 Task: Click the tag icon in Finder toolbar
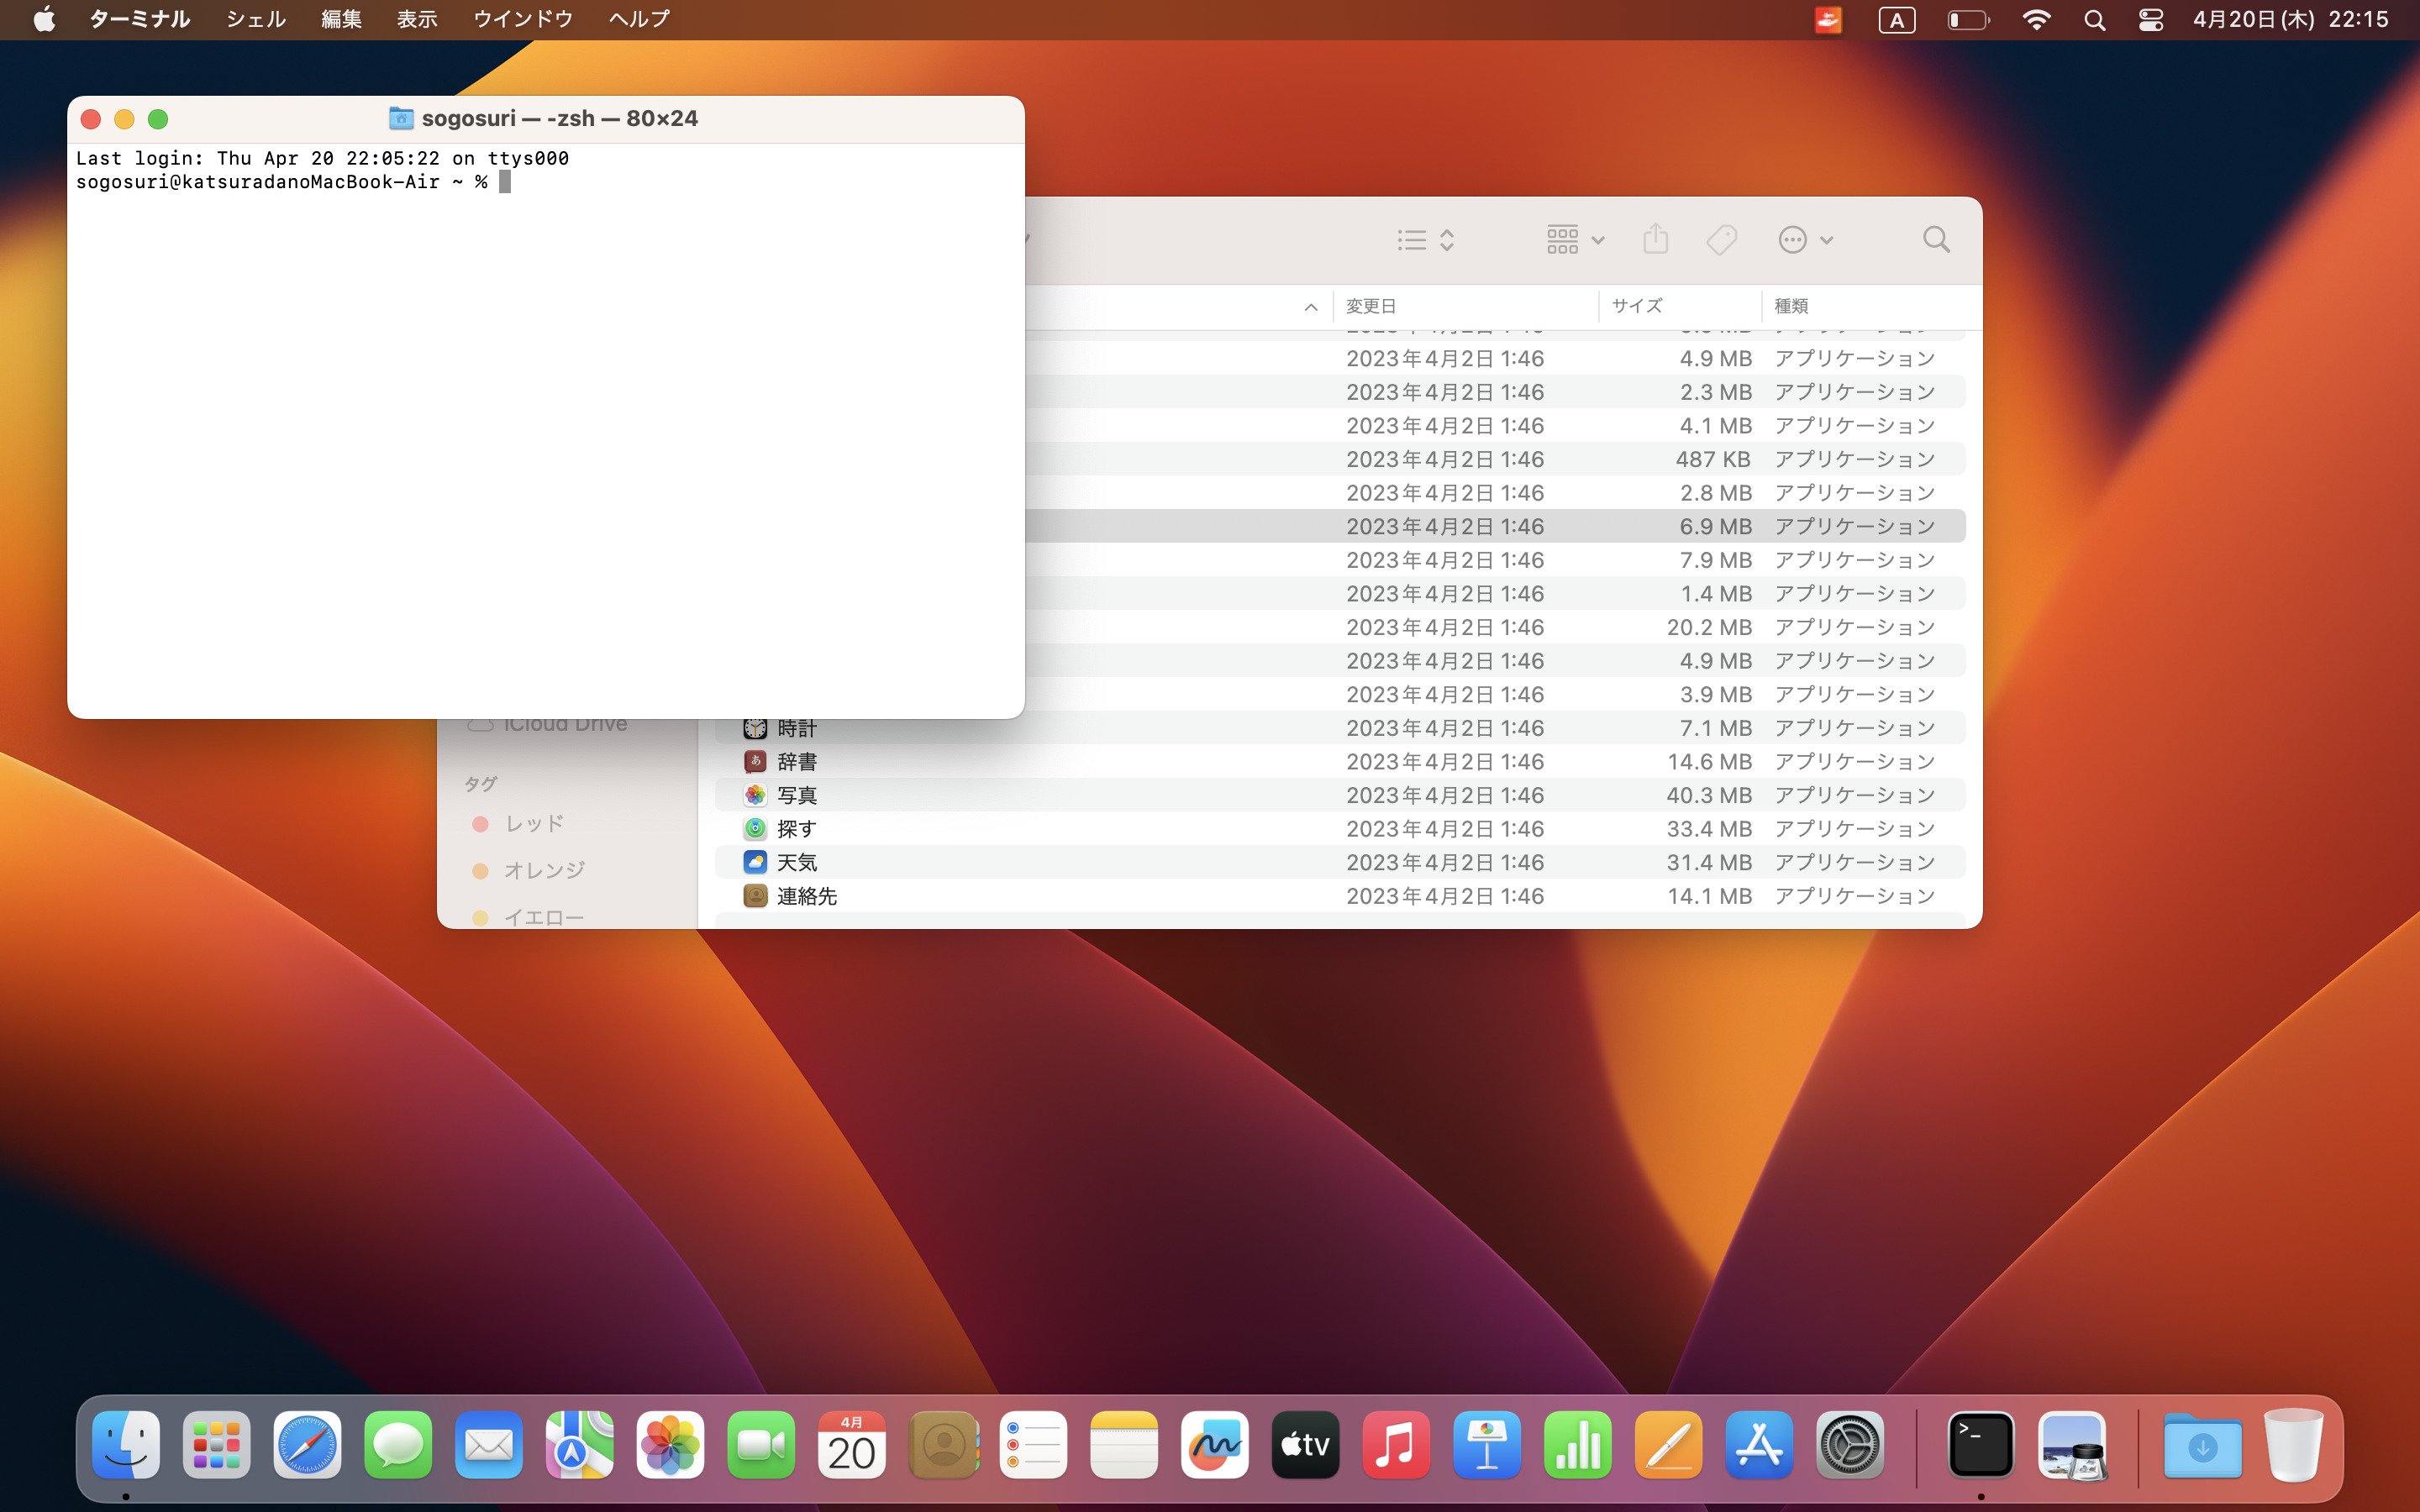point(1721,240)
